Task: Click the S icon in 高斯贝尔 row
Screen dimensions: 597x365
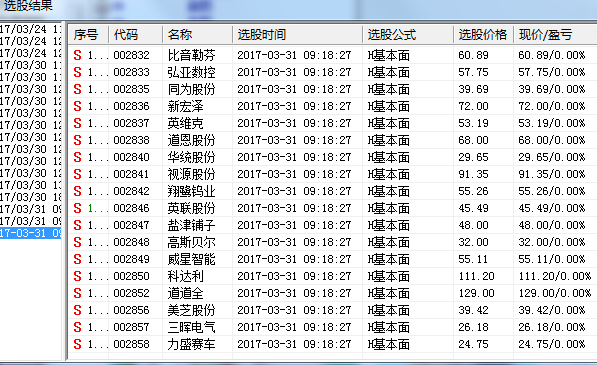Action: pyautogui.click(x=78, y=242)
